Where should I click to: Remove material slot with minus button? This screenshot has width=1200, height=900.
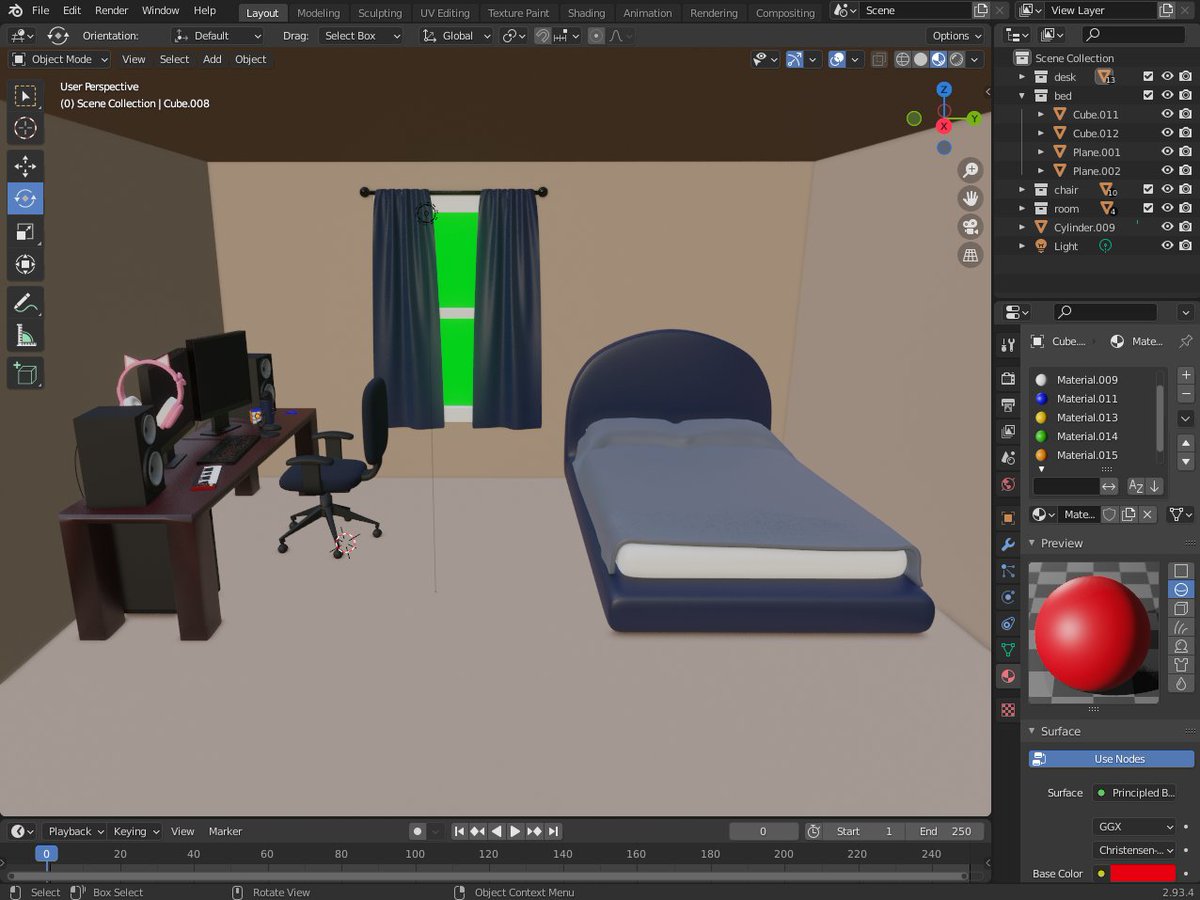coord(1186,394)
